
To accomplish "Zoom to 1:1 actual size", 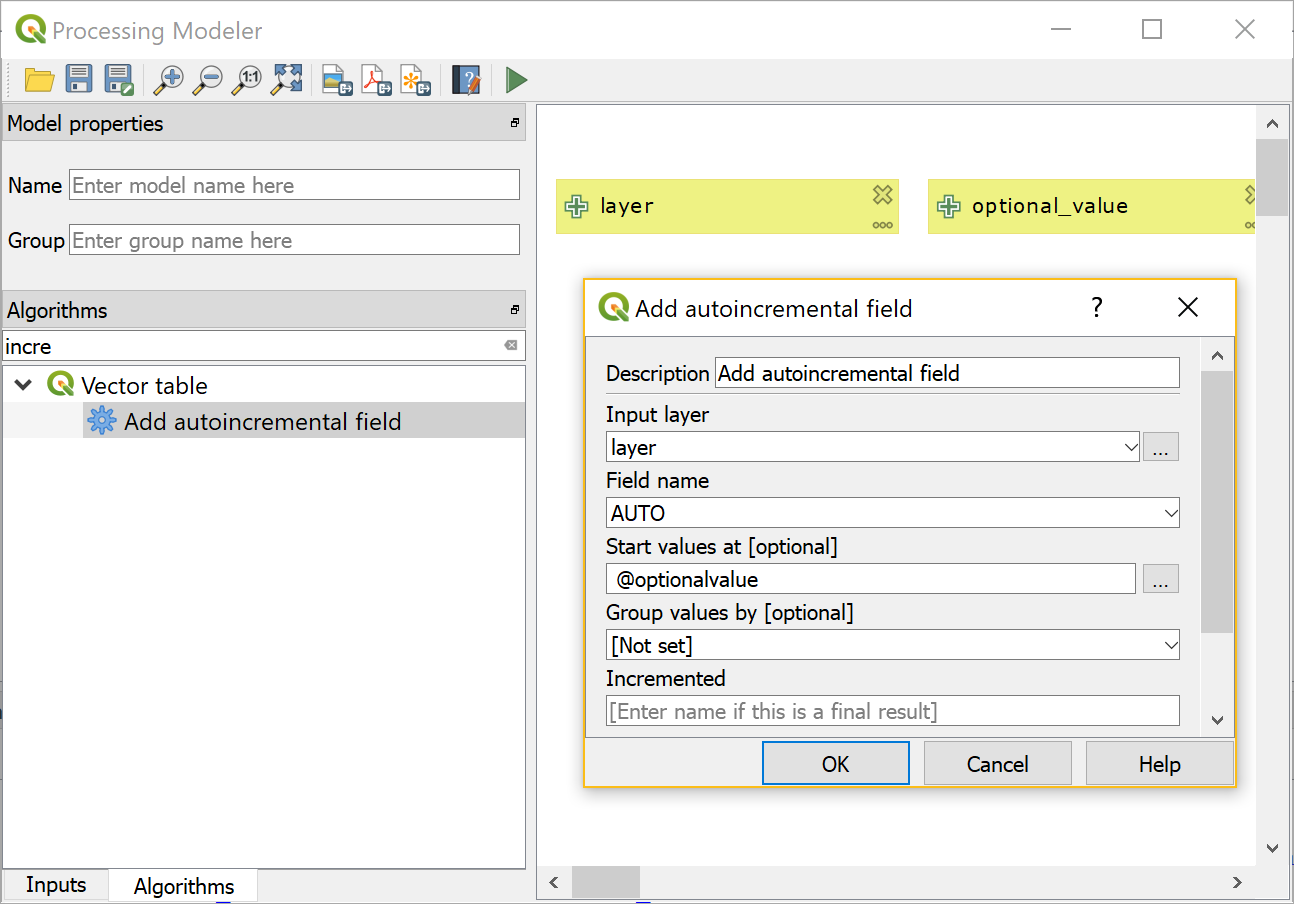I will 246,80.
